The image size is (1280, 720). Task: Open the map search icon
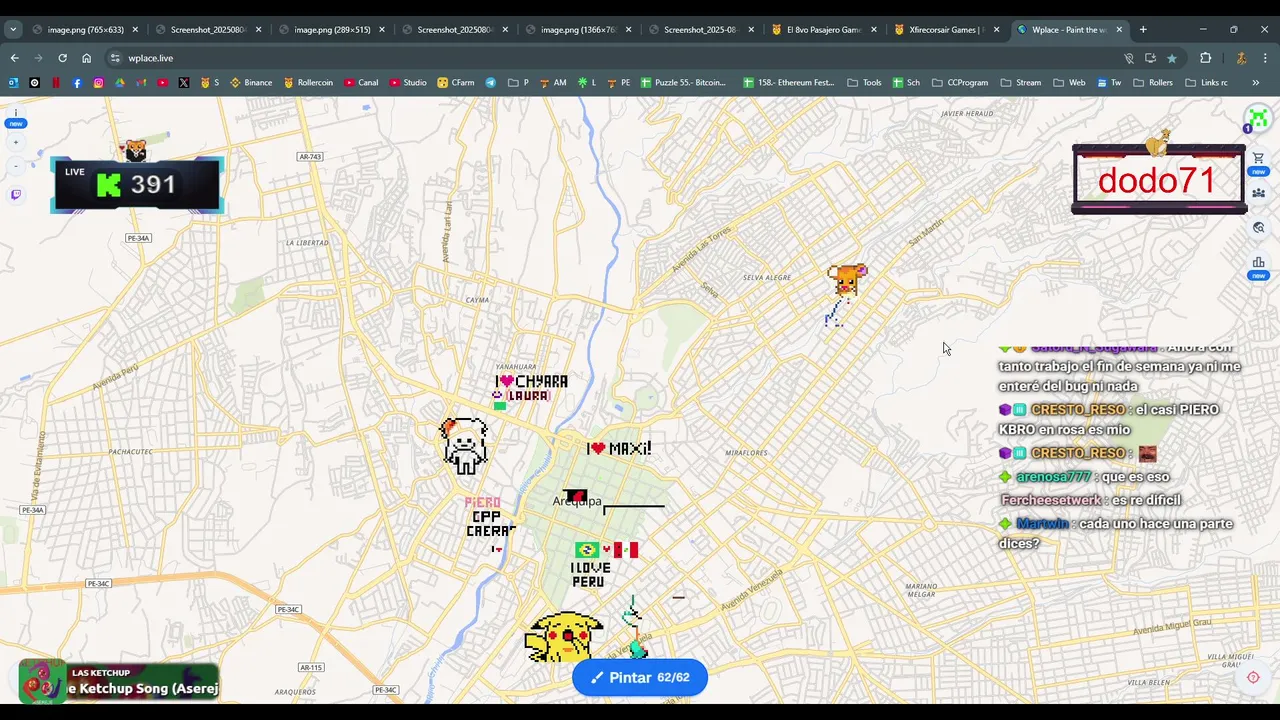pos(1258,228)
